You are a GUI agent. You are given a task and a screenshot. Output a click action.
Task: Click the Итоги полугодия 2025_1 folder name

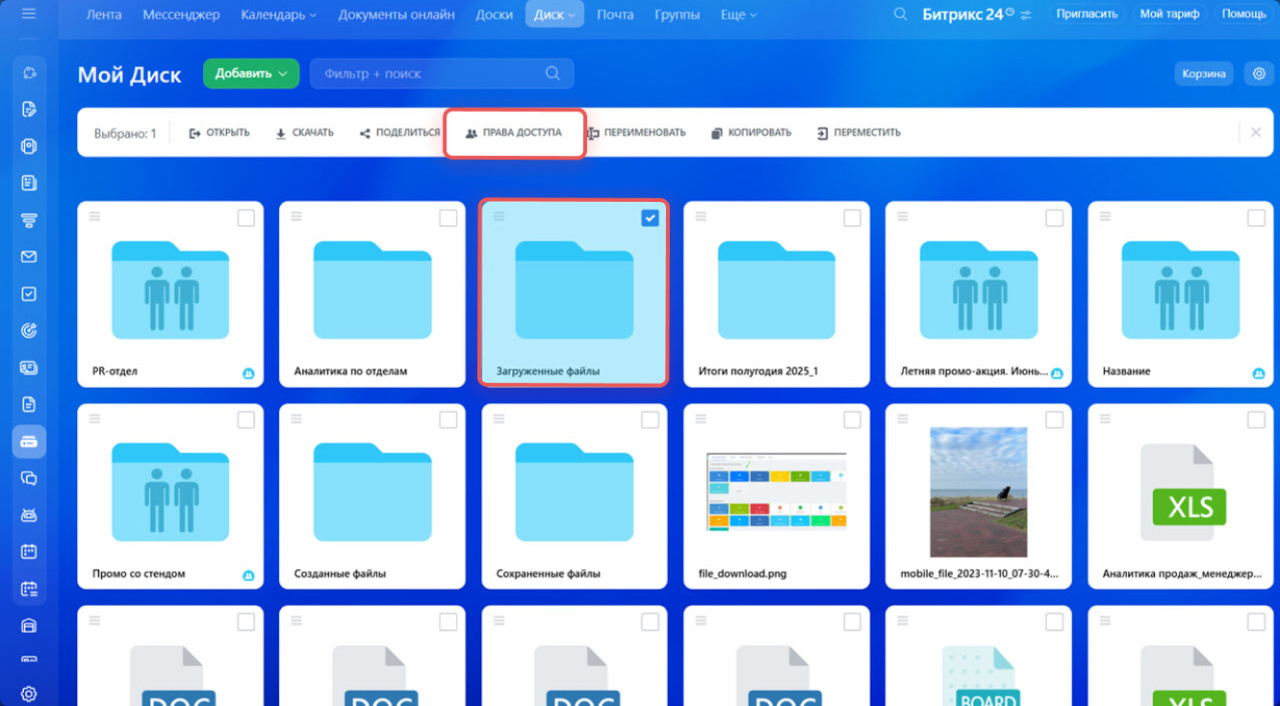click(758, 371)
